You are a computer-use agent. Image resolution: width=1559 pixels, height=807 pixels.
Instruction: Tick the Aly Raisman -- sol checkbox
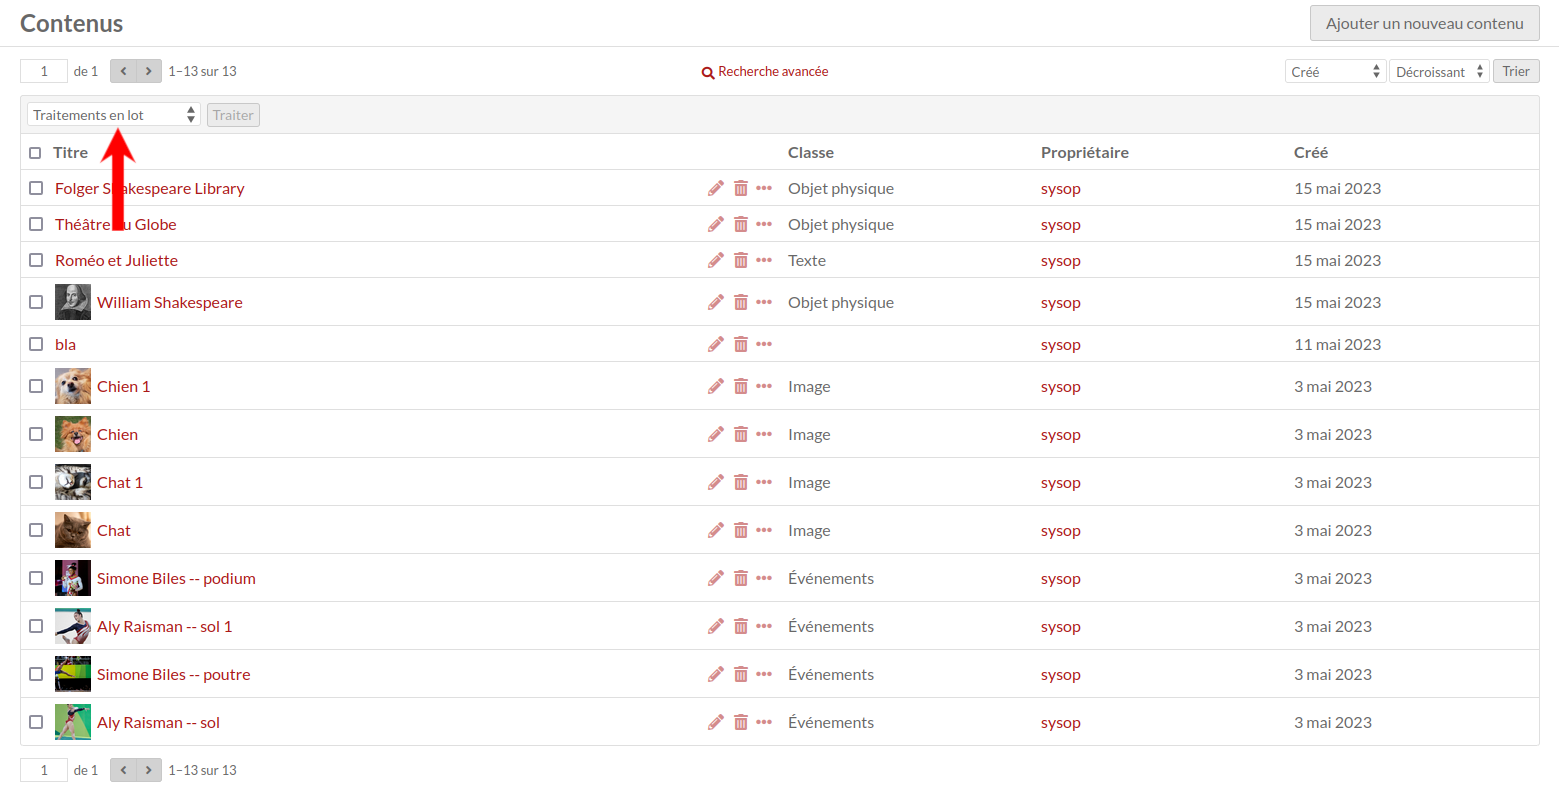36,722
